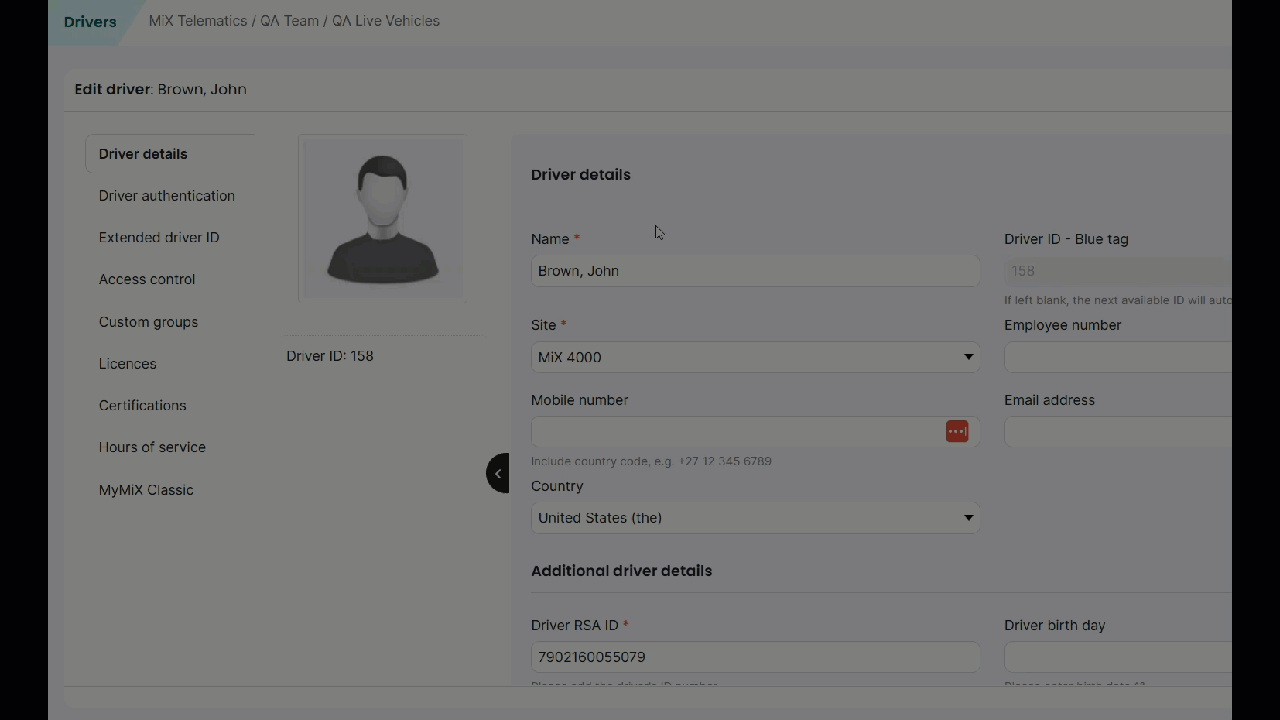Select the Driver details tab
This screenshot has width=1280, height=720.
143,154
